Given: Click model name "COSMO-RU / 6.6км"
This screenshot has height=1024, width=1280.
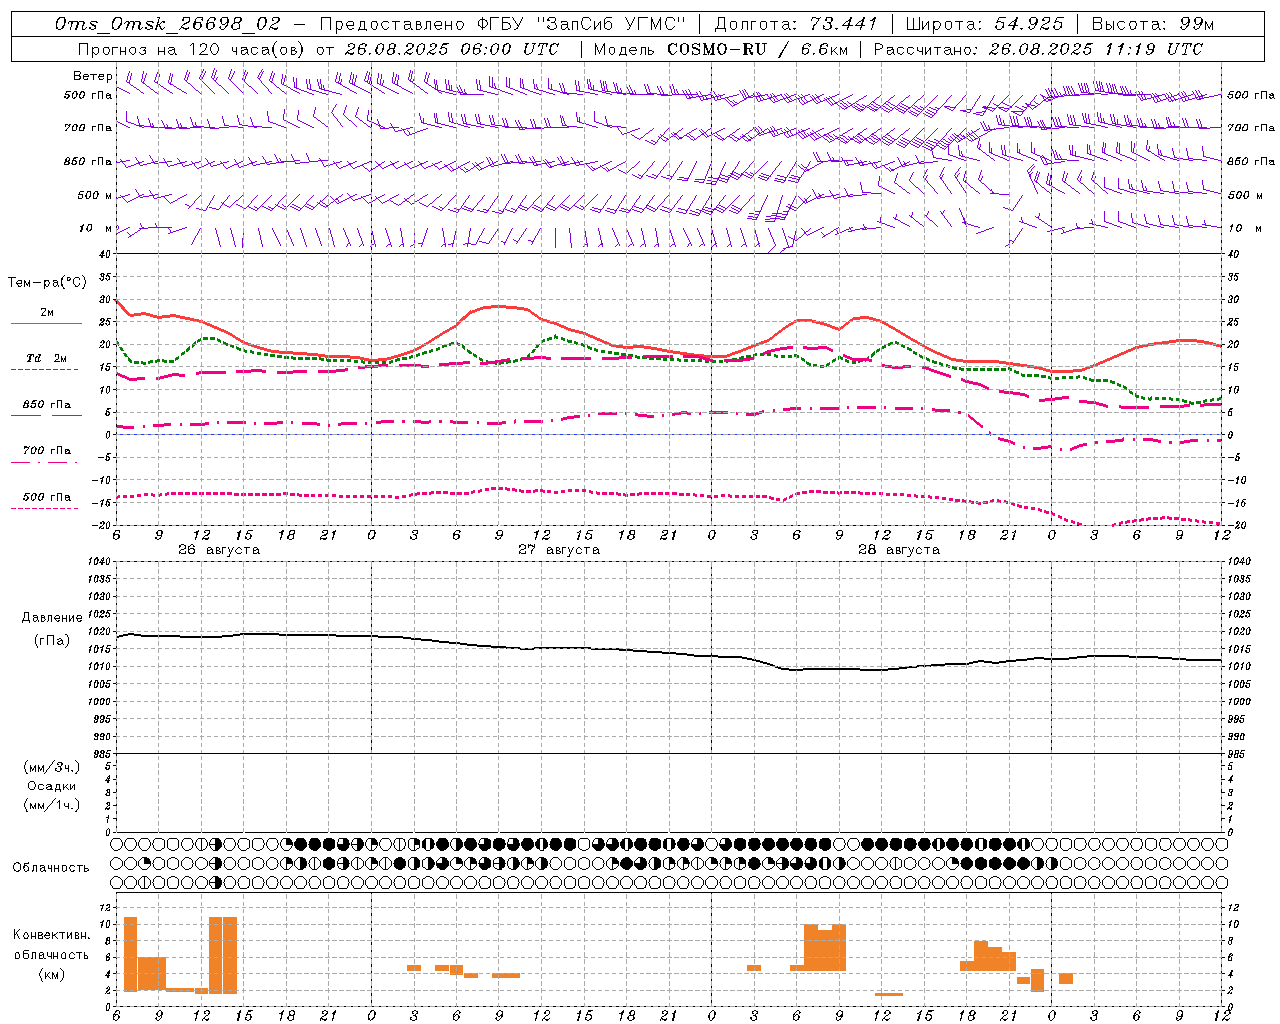Looking at the screenshot, I should (757, 49).
